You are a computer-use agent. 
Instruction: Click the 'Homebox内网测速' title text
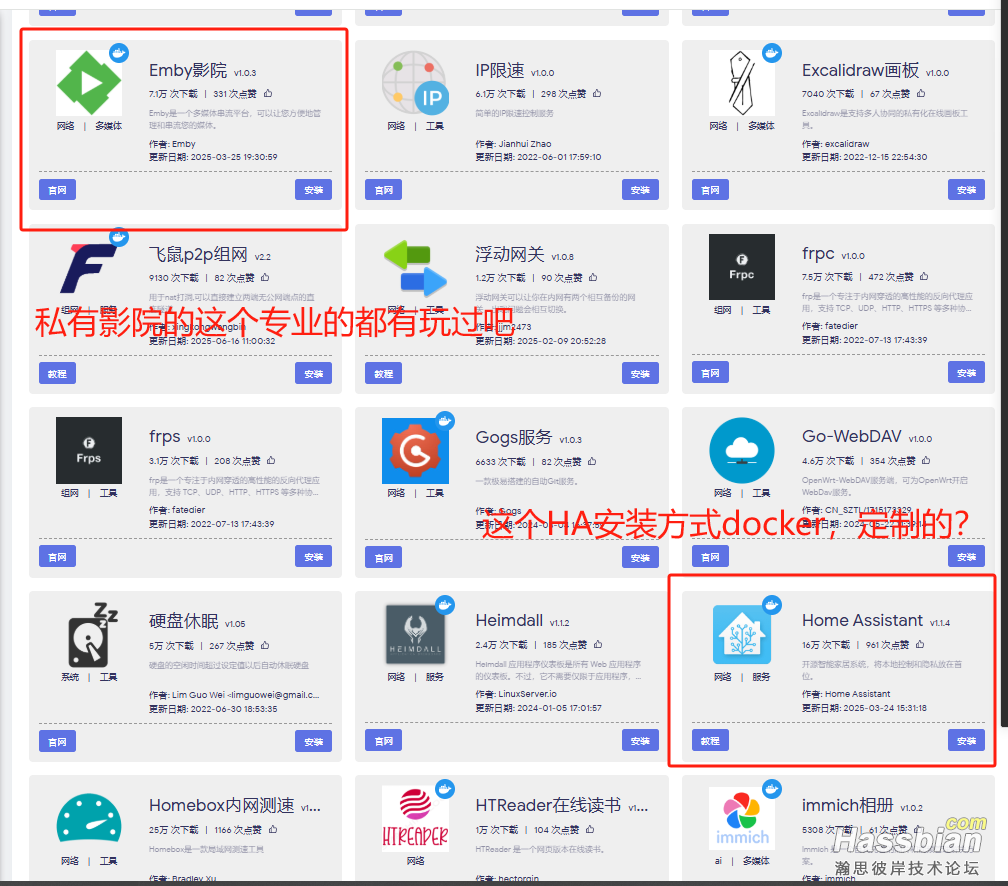222,805
